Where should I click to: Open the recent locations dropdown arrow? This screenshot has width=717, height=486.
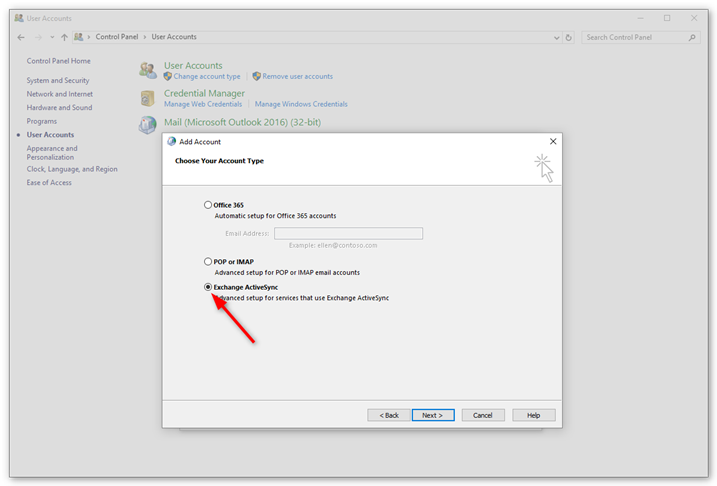click(52, 37)
